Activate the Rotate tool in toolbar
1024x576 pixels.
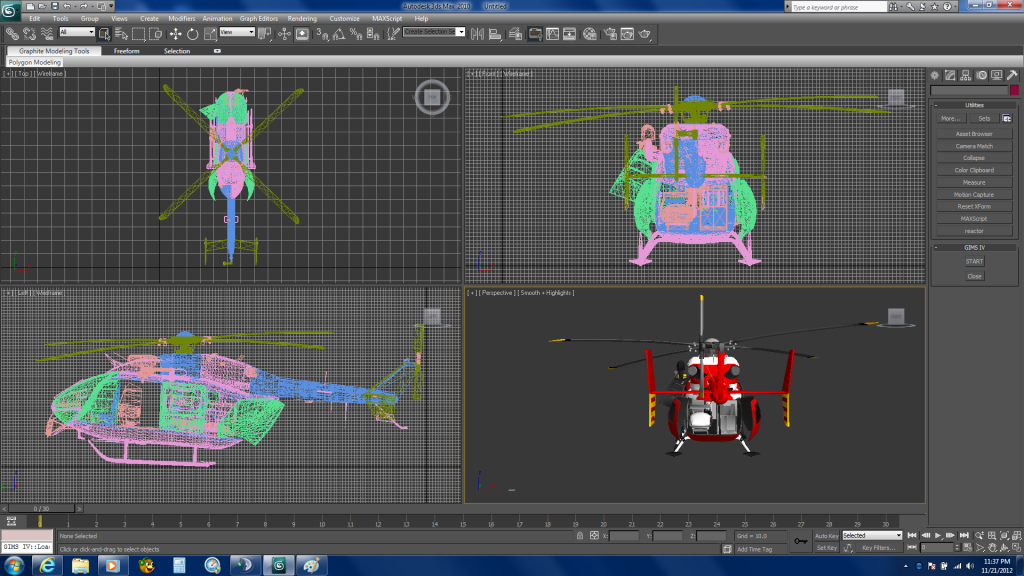(x=192, y=33)
